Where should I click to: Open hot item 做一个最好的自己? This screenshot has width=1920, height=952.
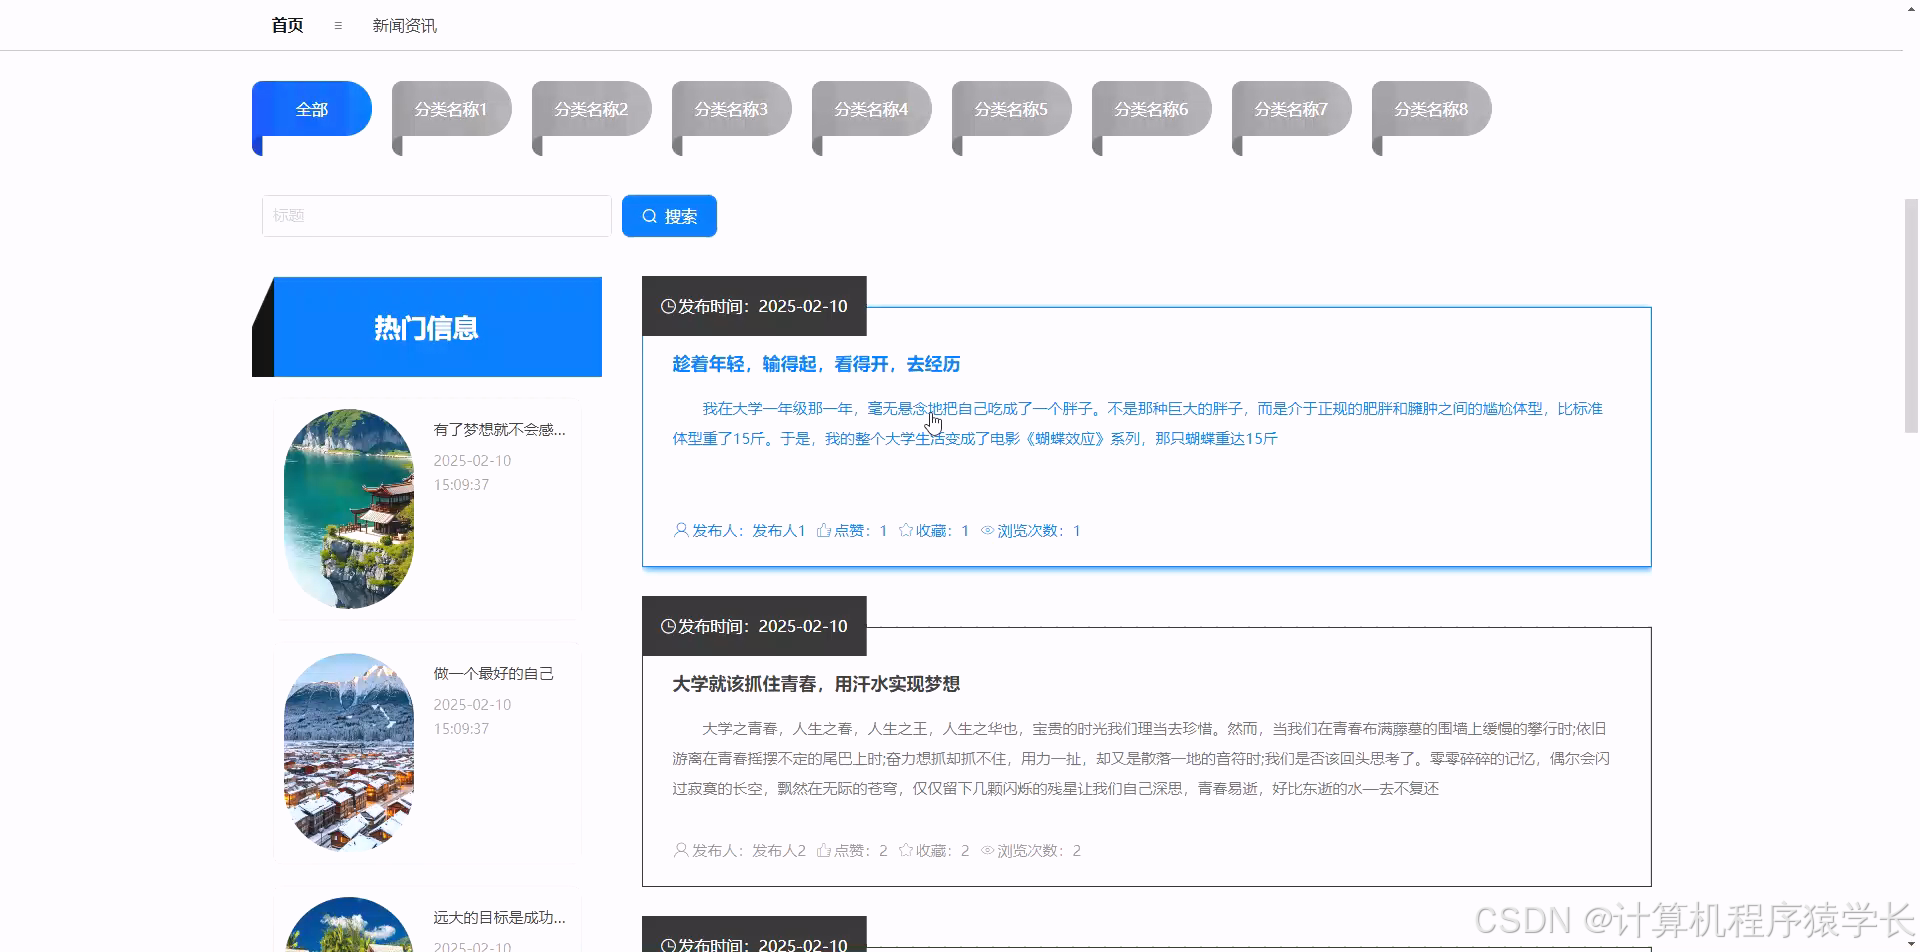pos(493,673)
